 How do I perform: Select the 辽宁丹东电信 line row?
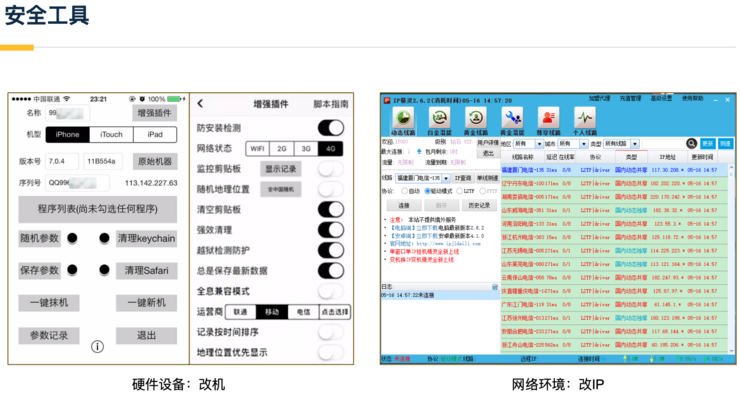[614, 183]
